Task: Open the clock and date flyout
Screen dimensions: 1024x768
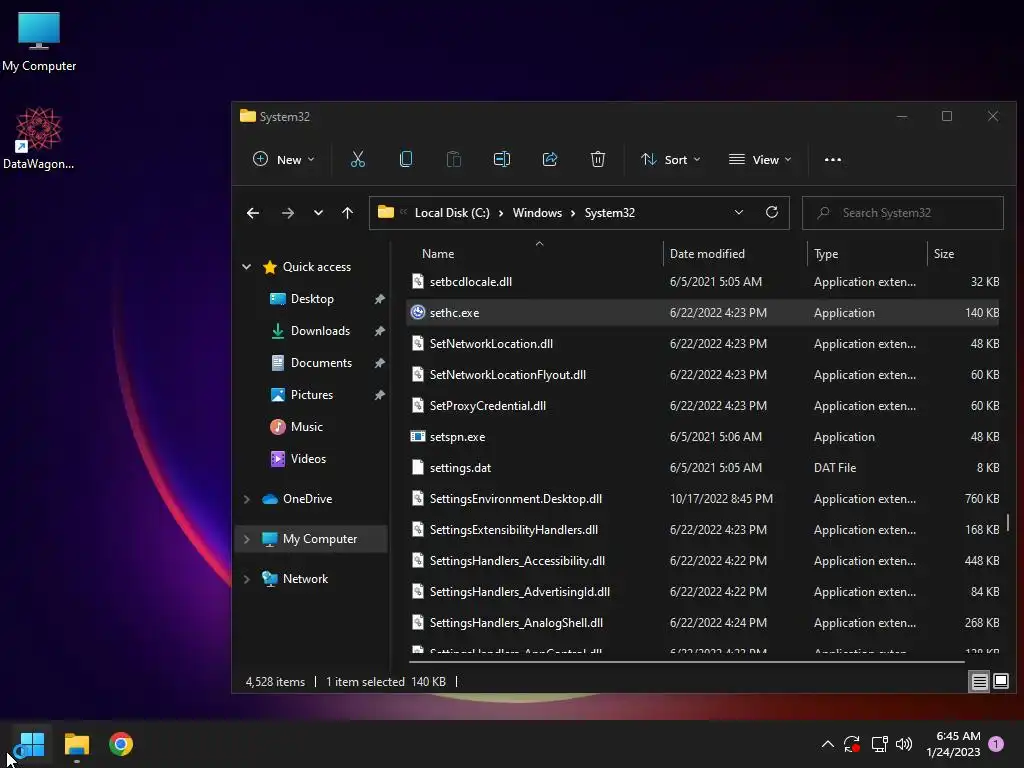Action: tap(953, 744)
